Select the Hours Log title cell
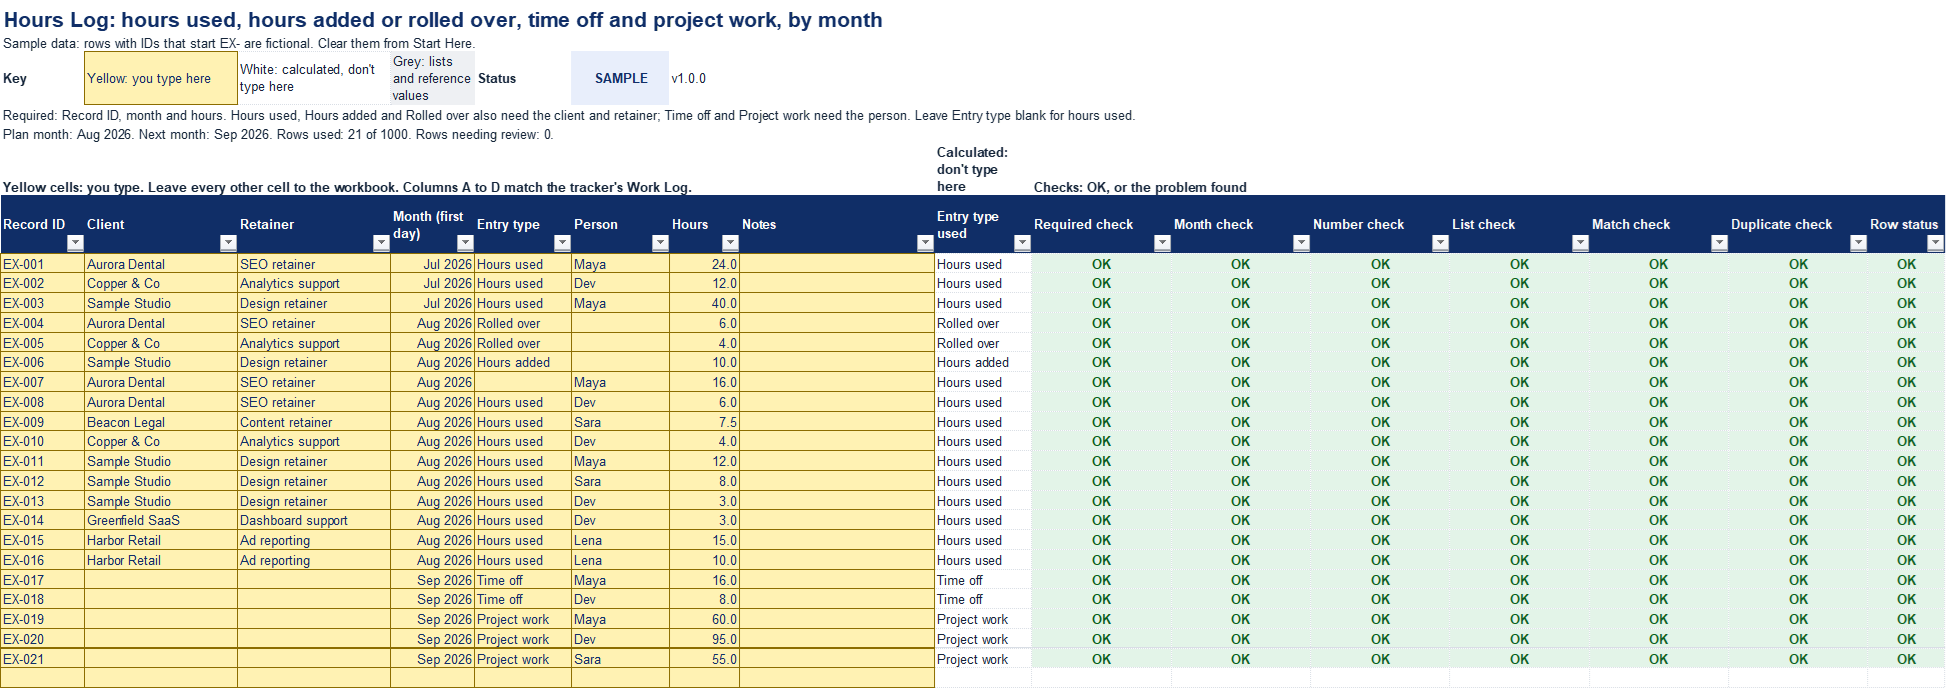 (443, 20)
